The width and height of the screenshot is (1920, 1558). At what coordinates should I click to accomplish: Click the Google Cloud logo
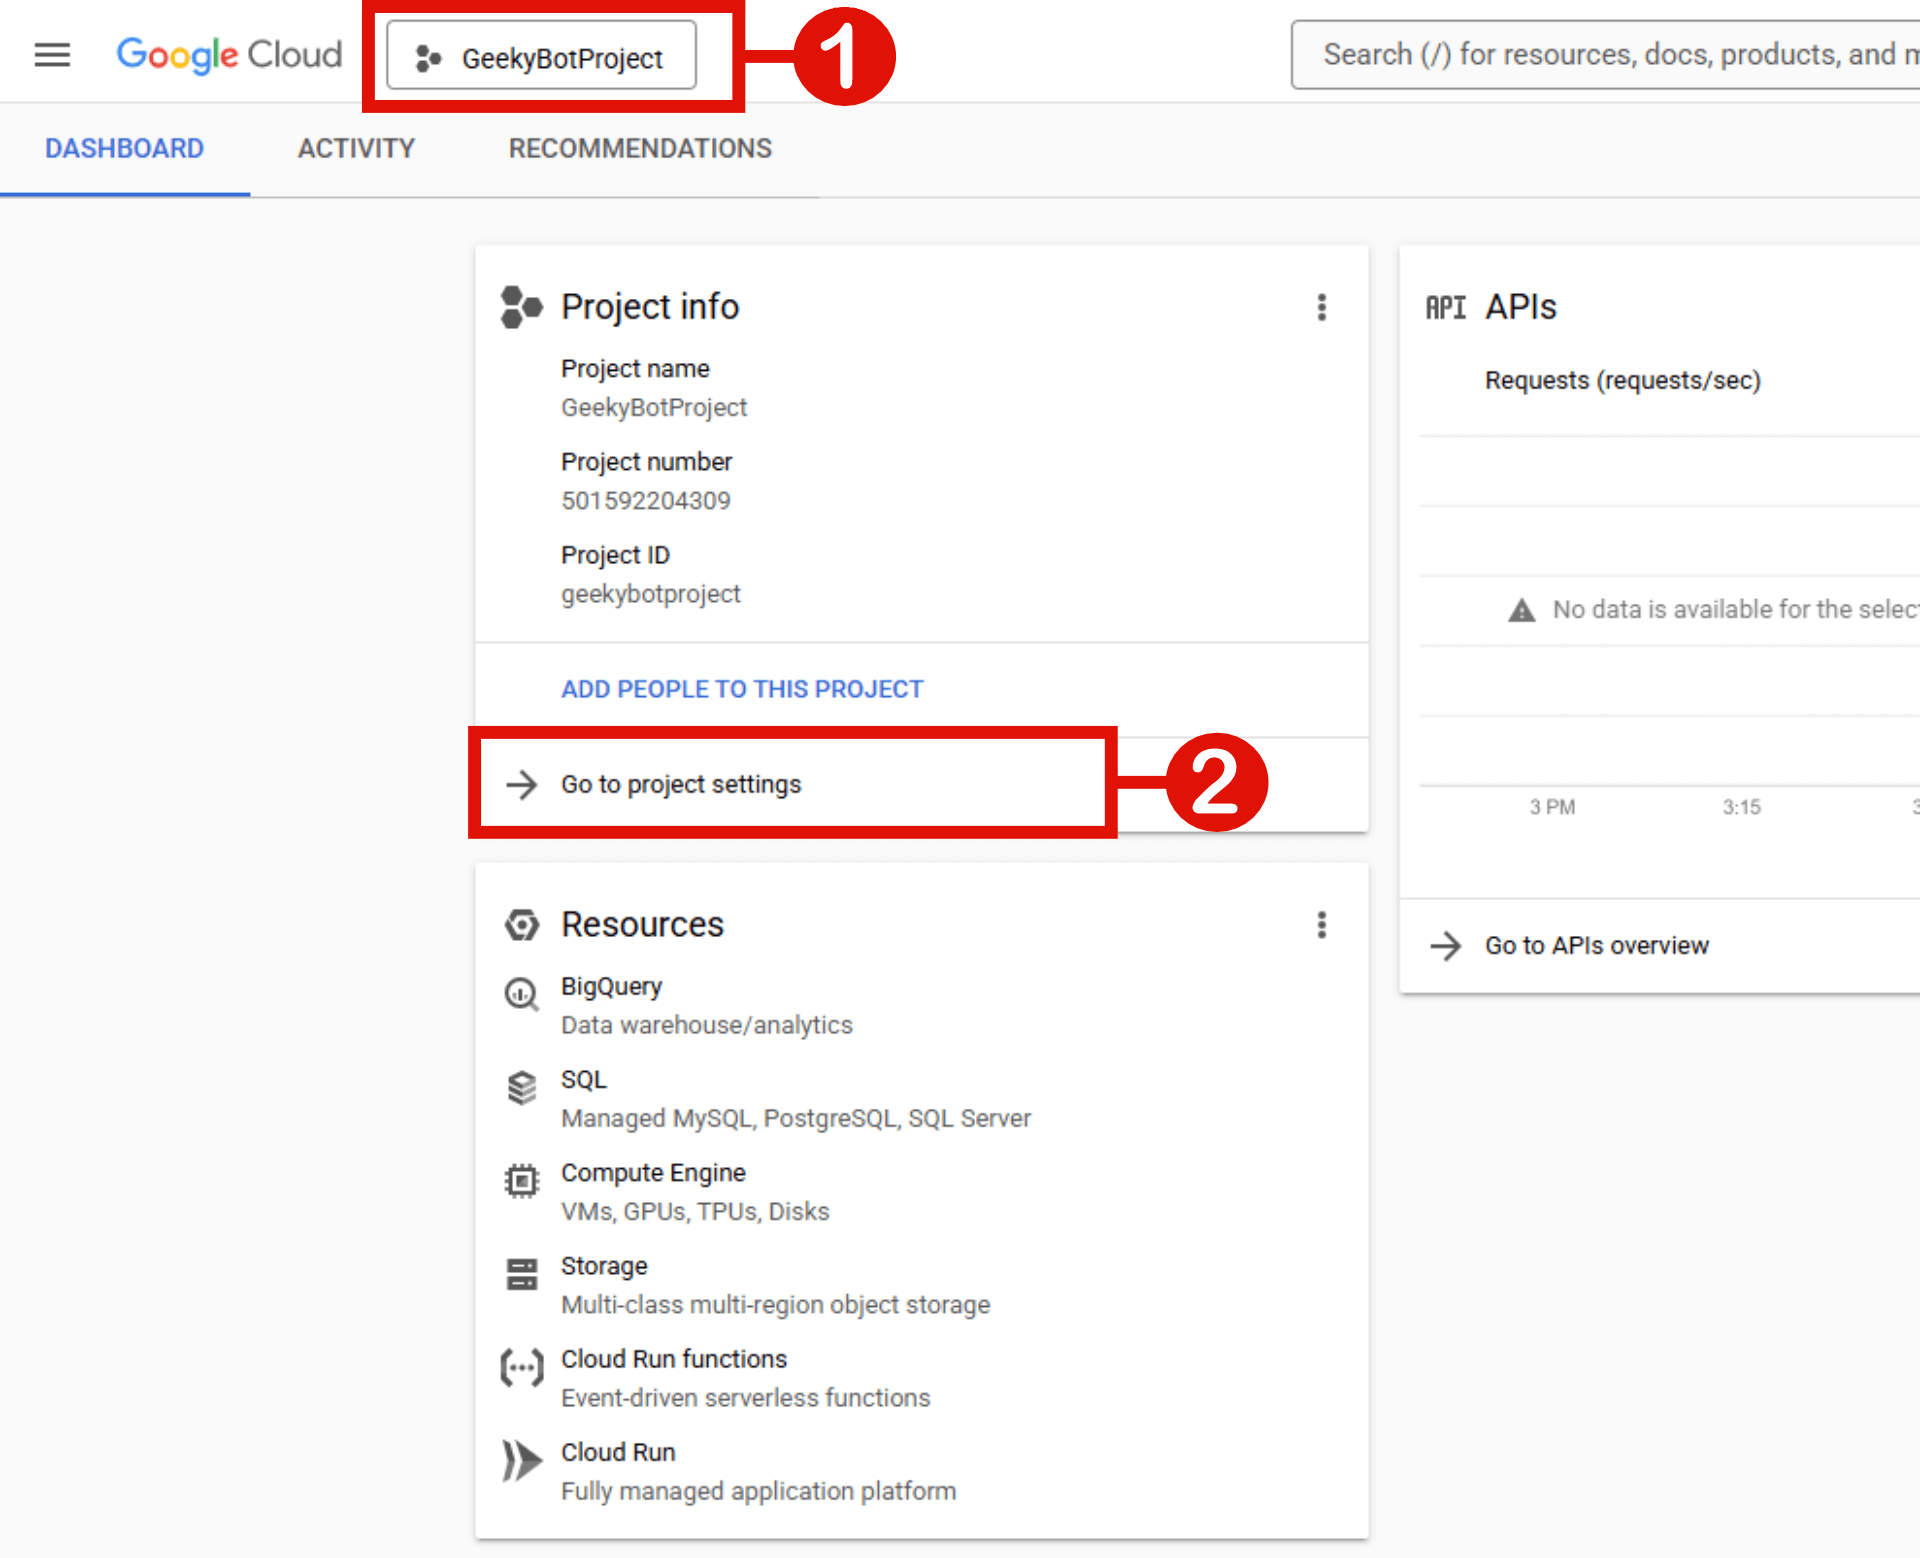[229, 55]
